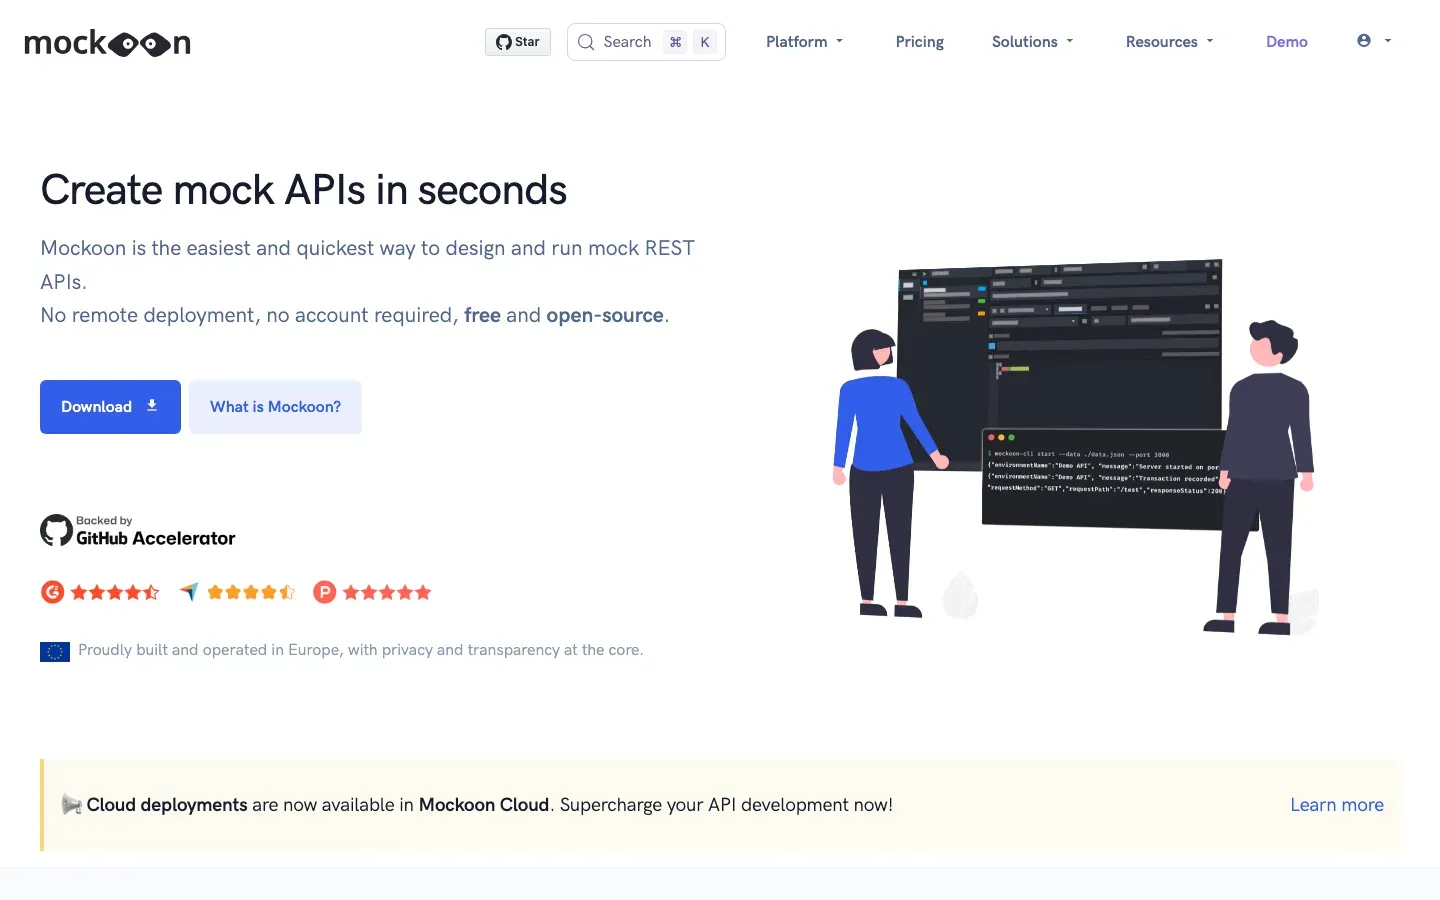
Task: Click the What is Mockoon? button
Action: coord(275,407)
